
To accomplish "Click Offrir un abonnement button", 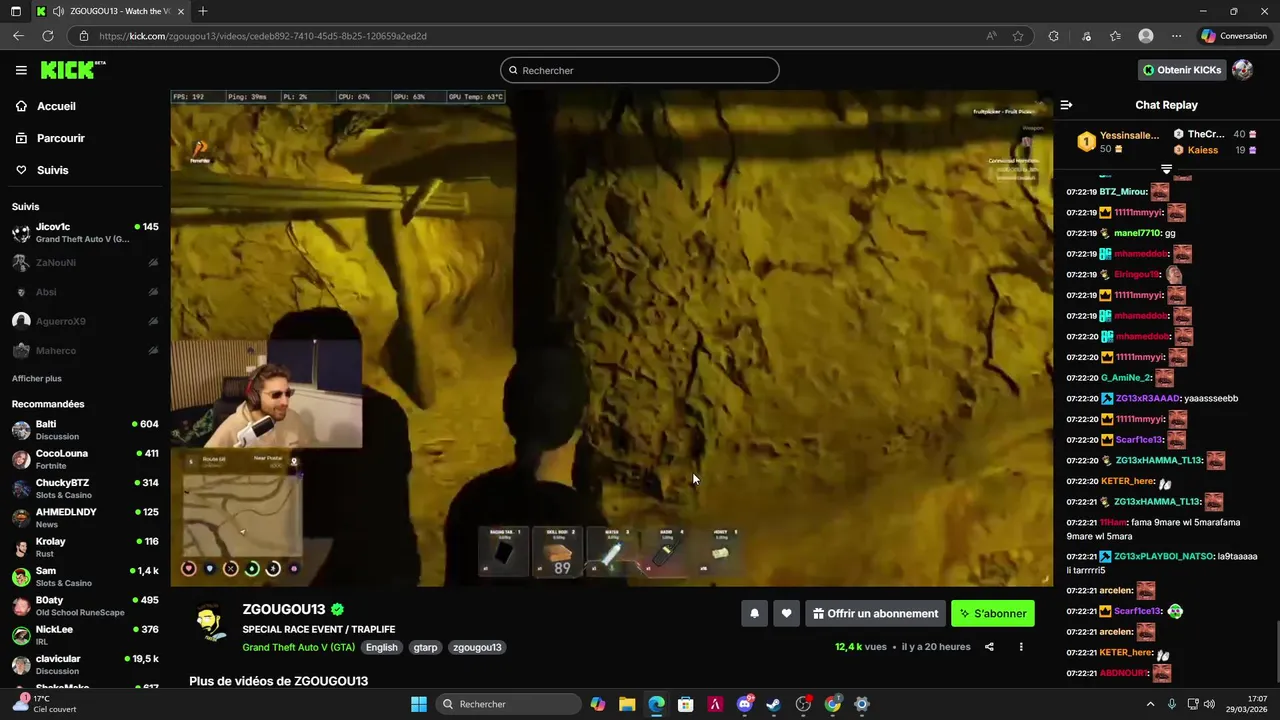I will [x=875, y=614].
